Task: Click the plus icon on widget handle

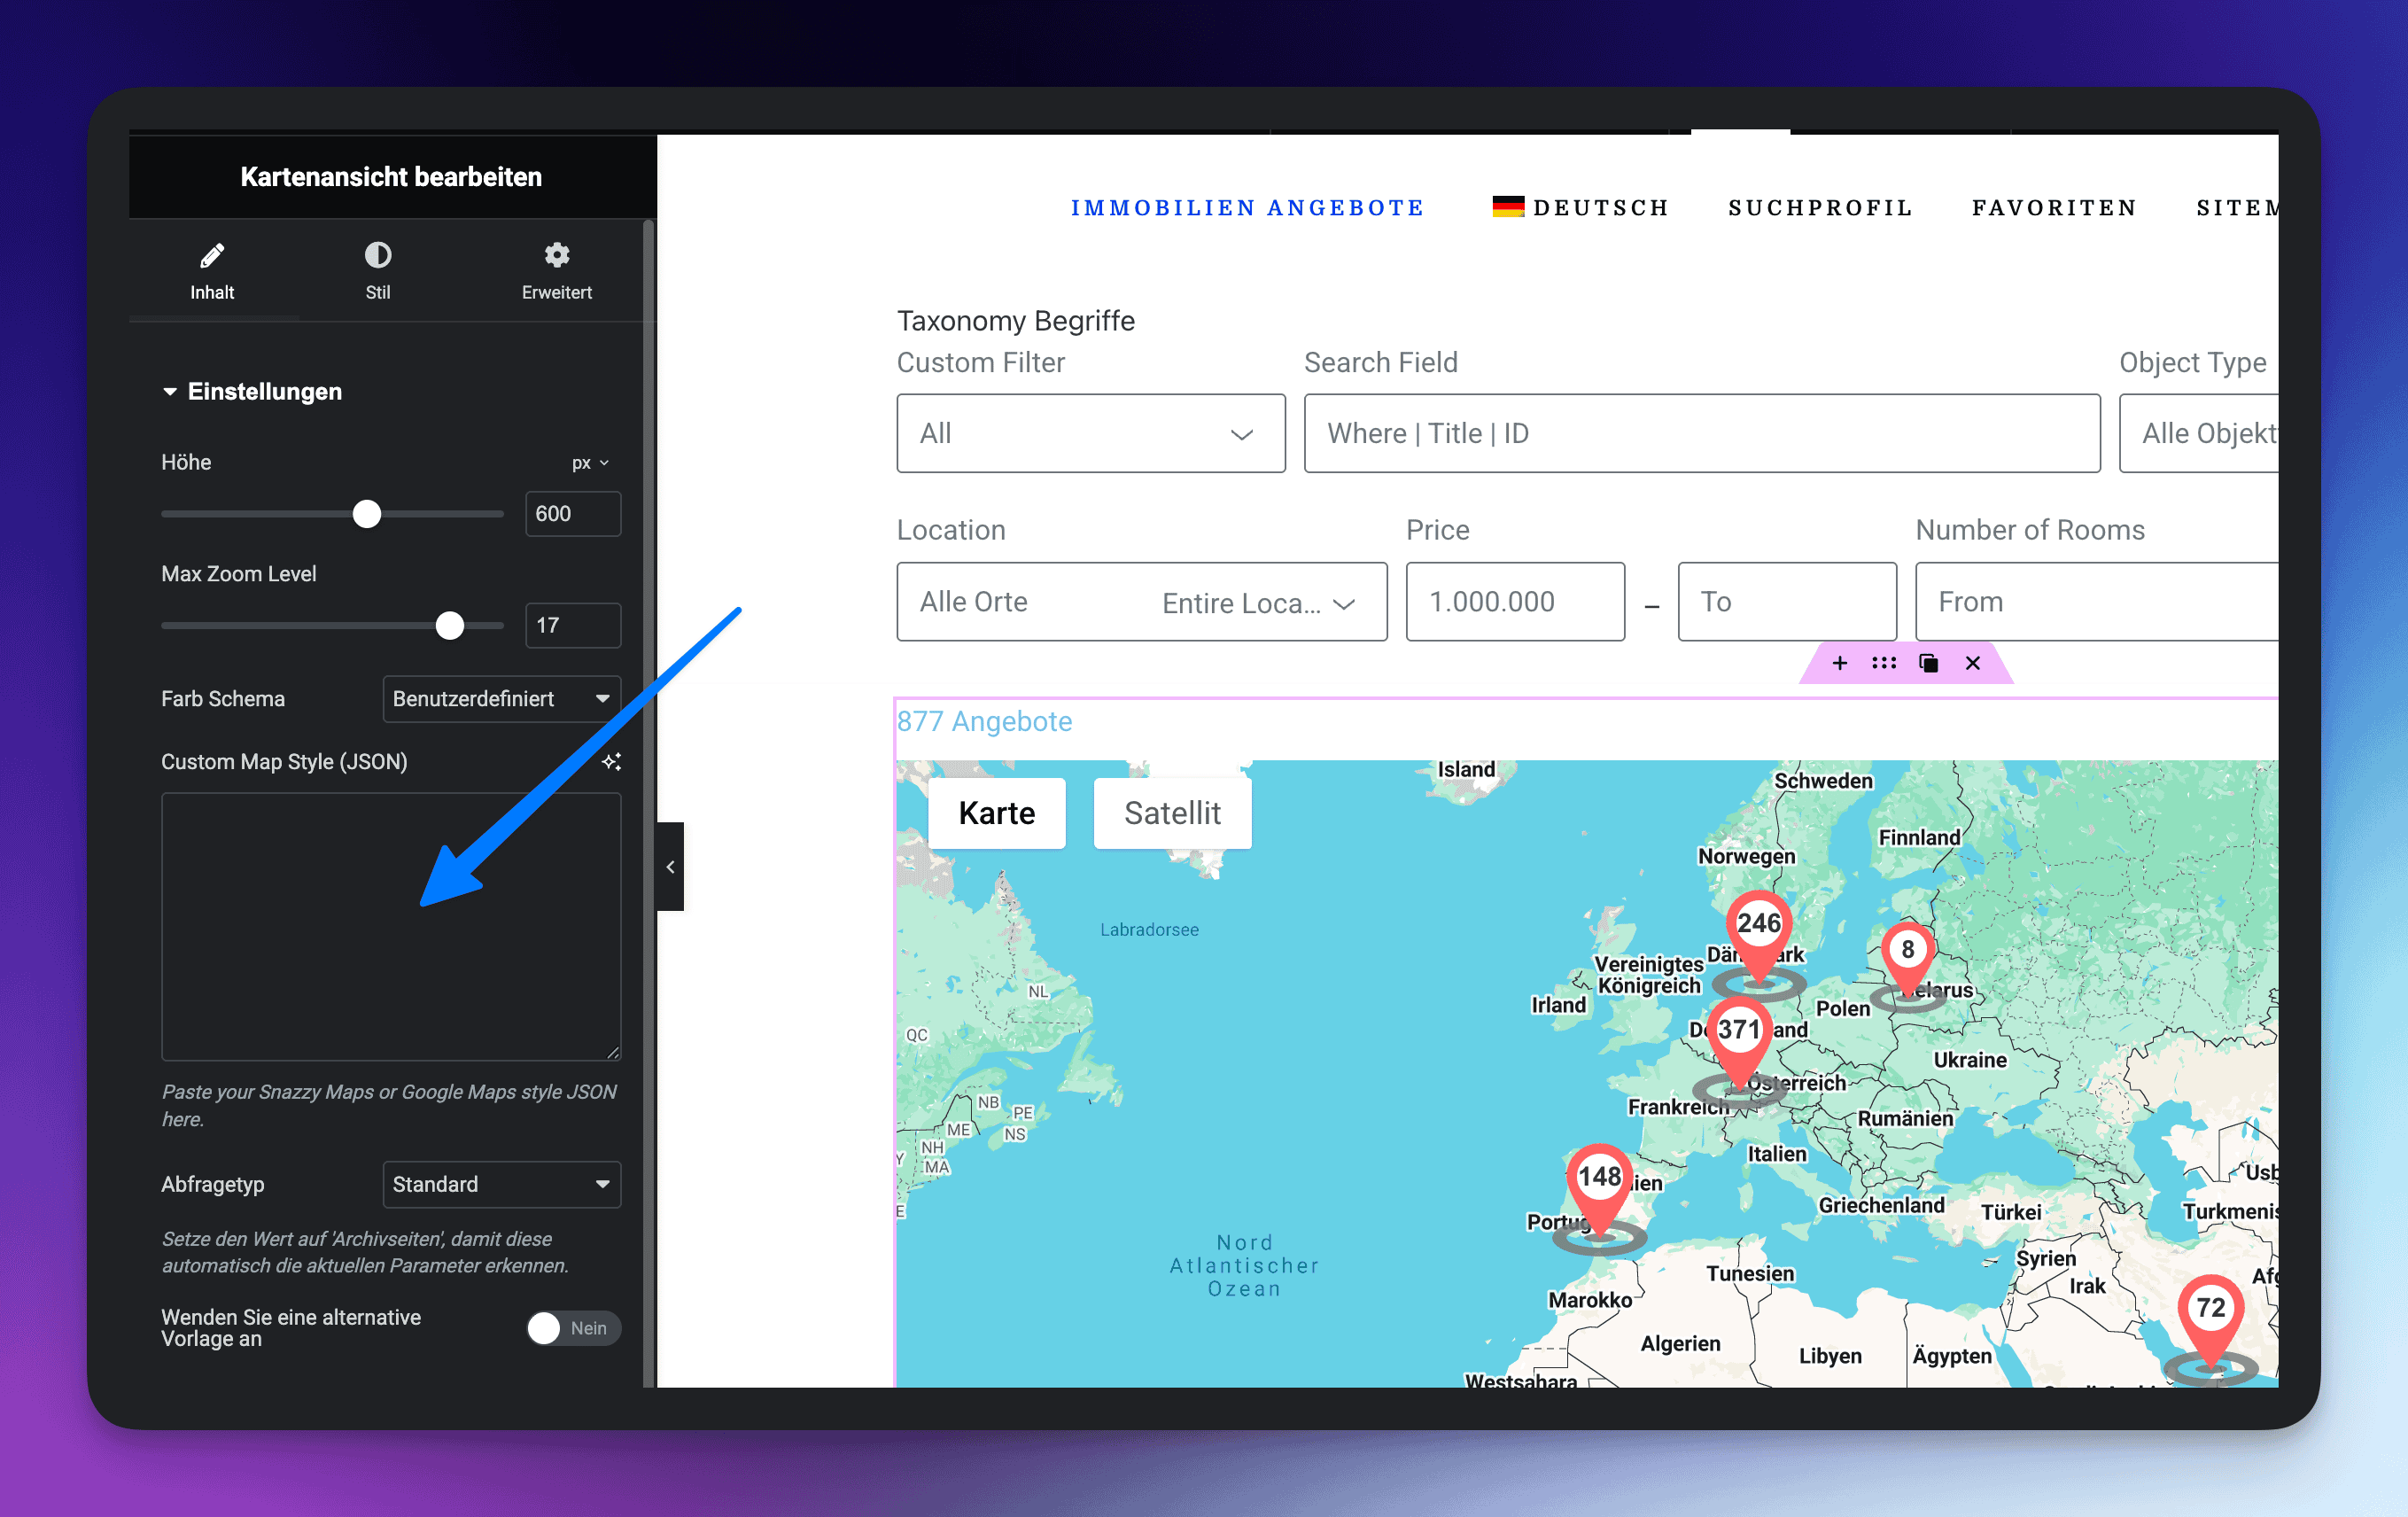Action: 1839,663
